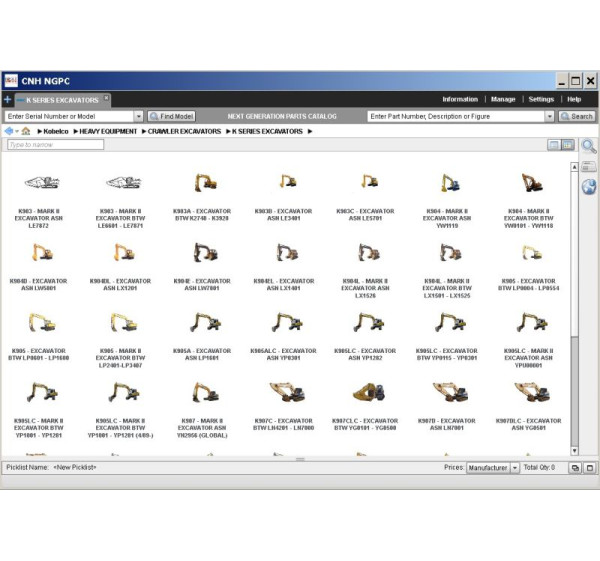Open the serial number or model dropdown
Viewport: 600px width, 561px height.
pyautogui.click(x=139, y=117)
